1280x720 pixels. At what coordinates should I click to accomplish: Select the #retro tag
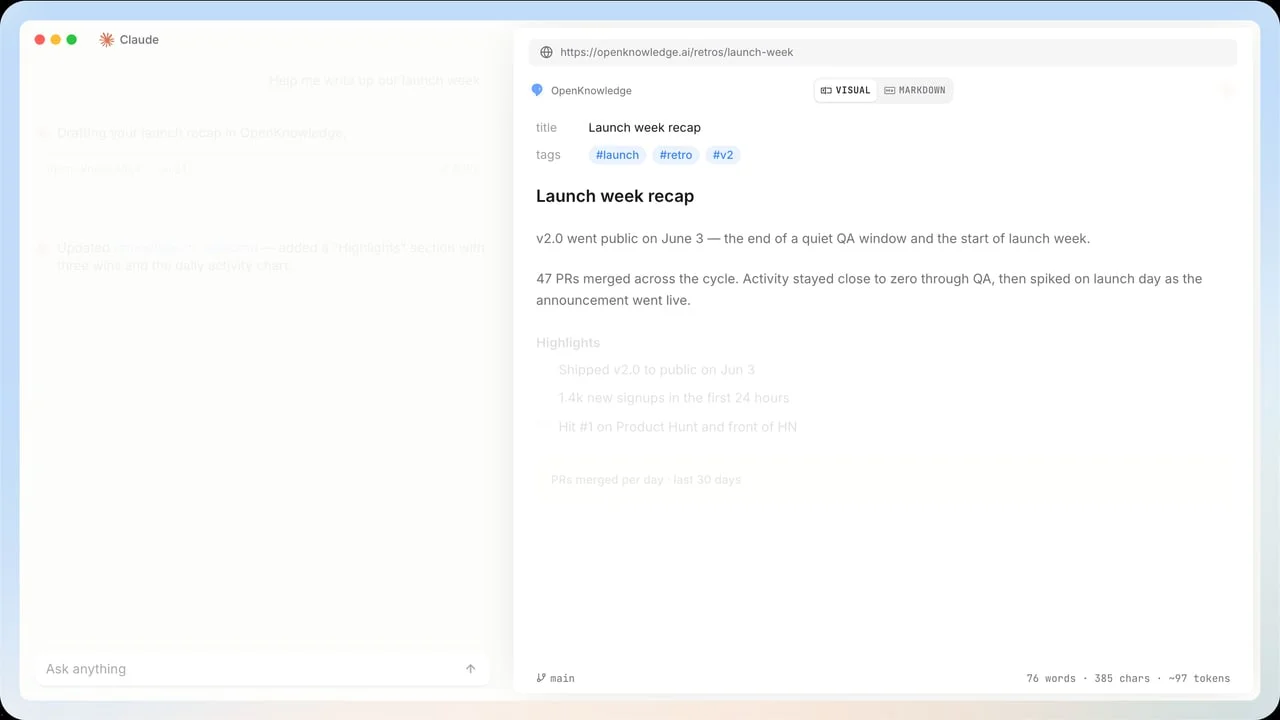(x=676, y=155)
